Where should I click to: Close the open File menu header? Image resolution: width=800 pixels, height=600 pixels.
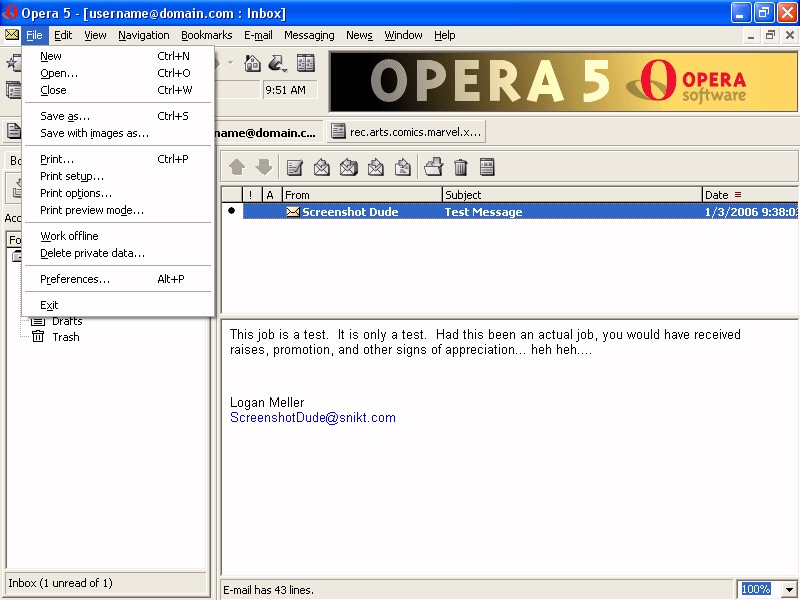click(x=34, y=35)
